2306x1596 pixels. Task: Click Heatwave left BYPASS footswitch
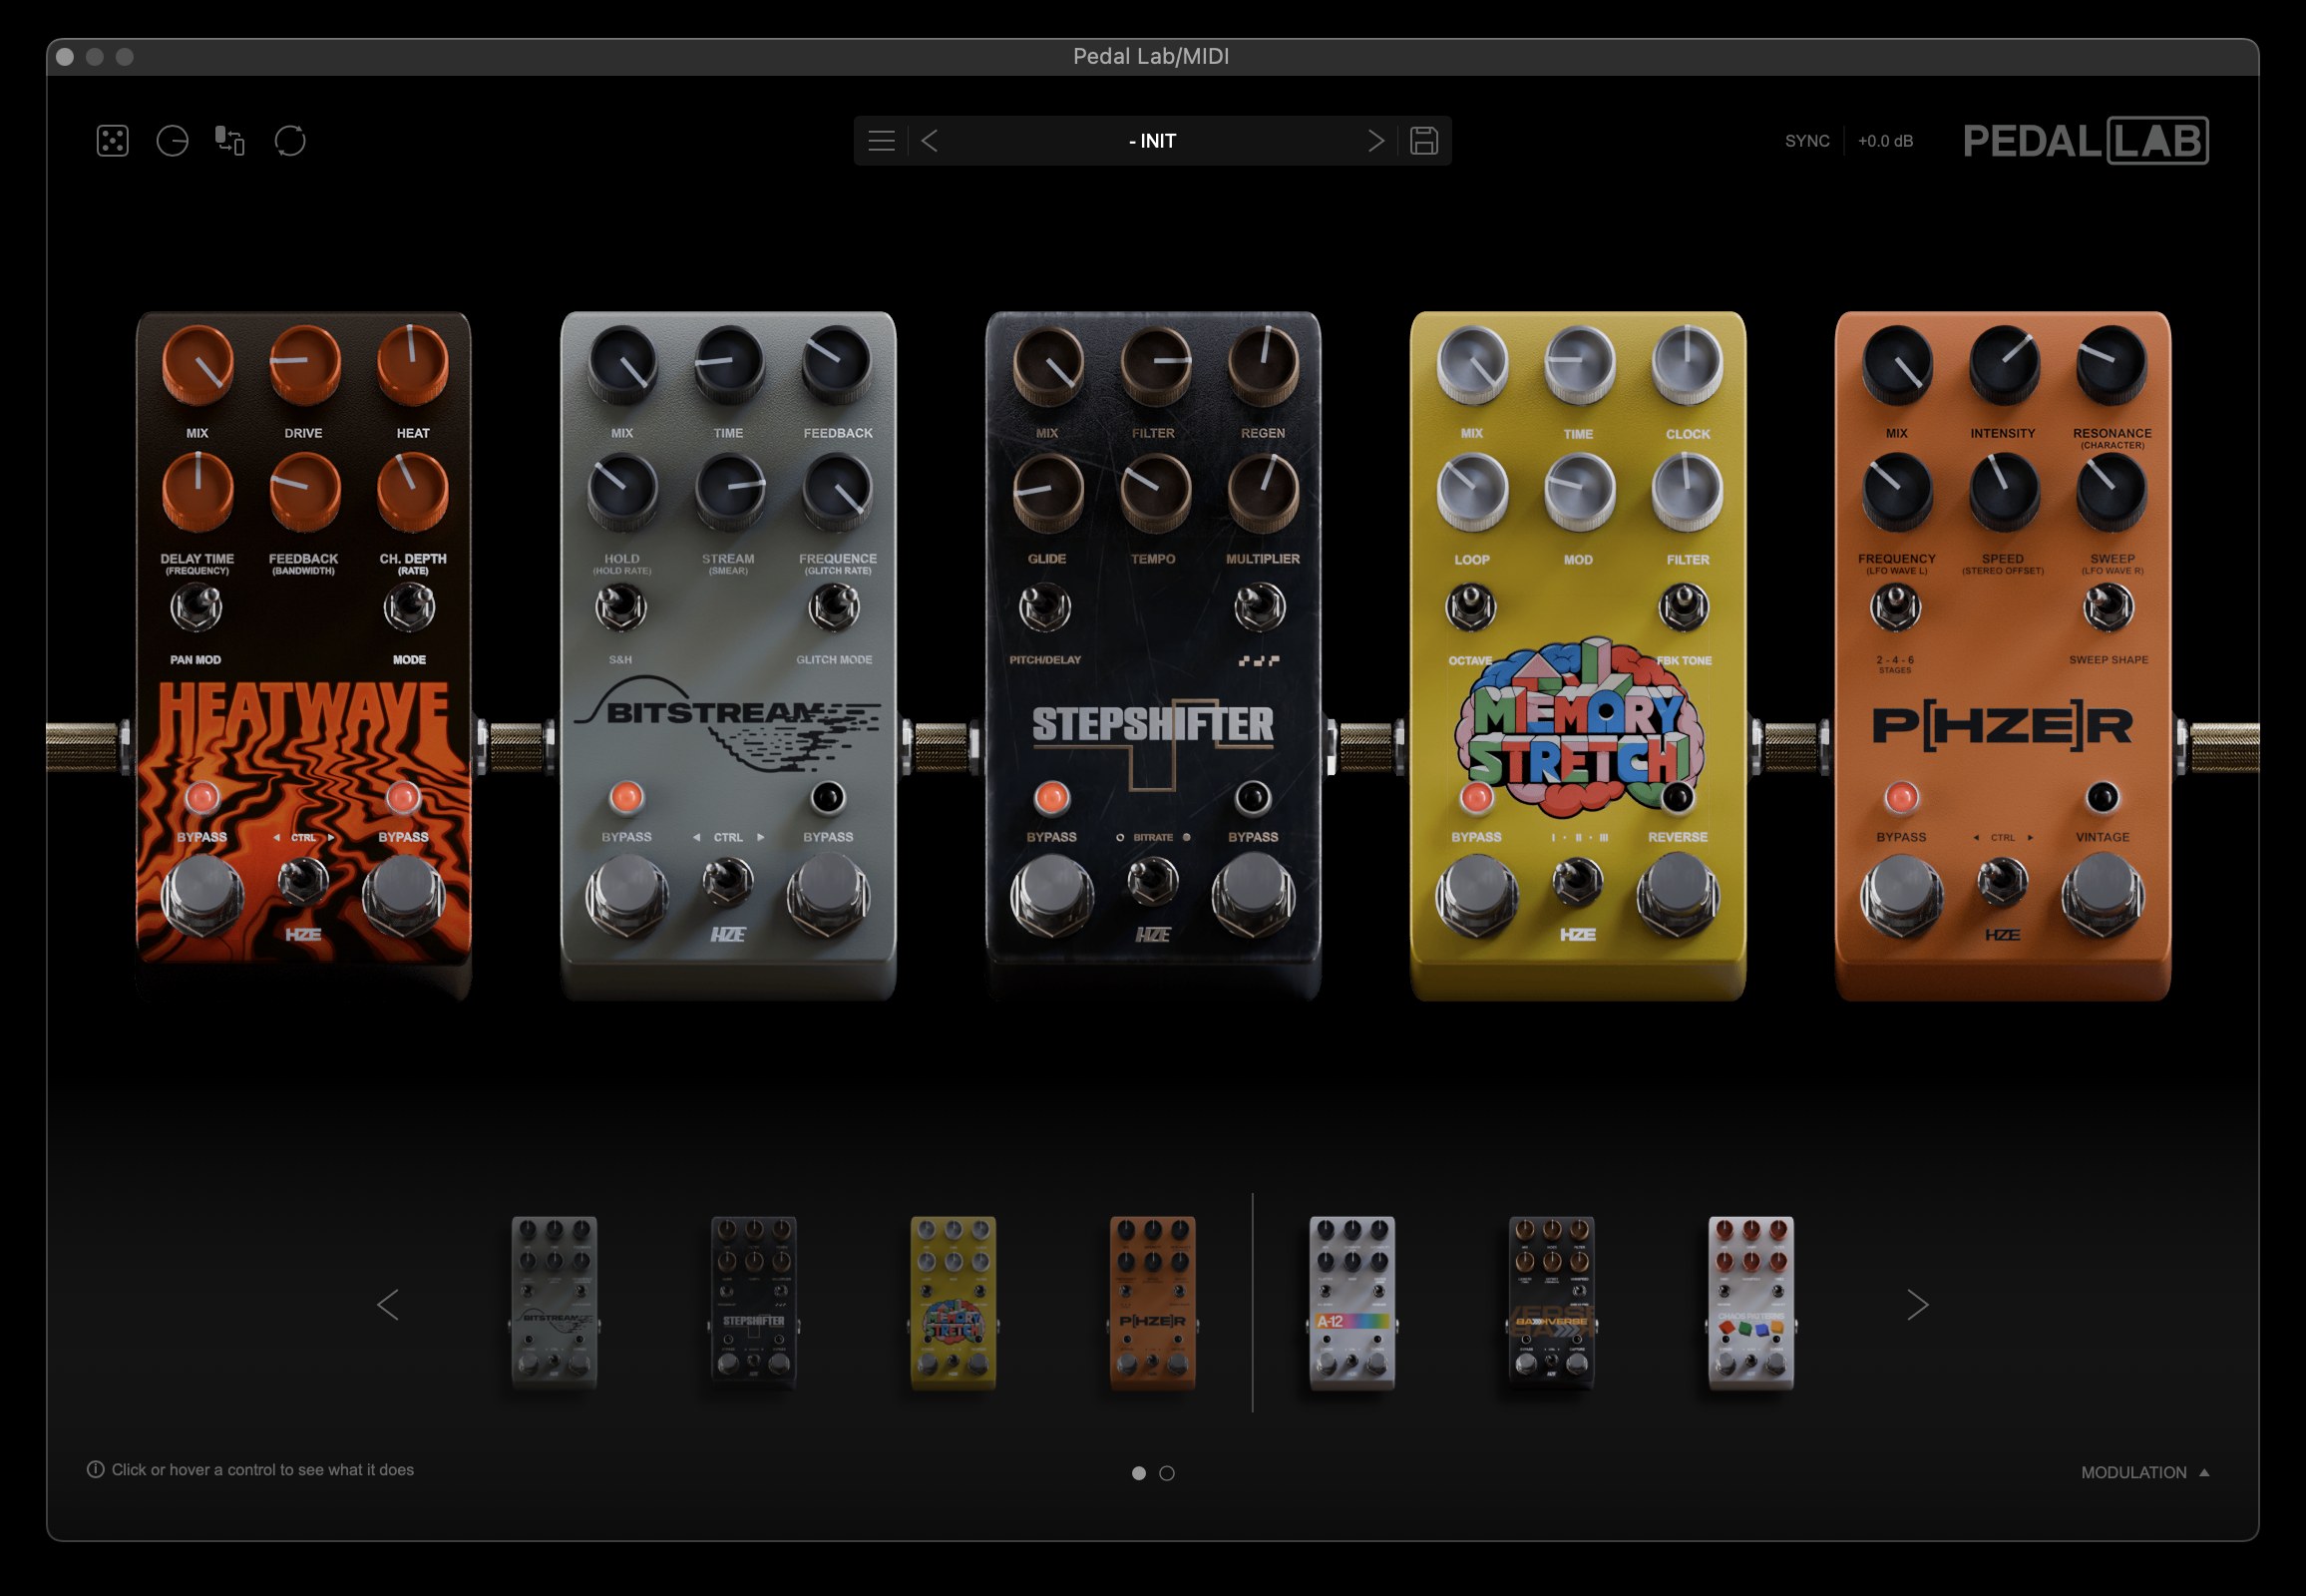(x=203, y=895)
